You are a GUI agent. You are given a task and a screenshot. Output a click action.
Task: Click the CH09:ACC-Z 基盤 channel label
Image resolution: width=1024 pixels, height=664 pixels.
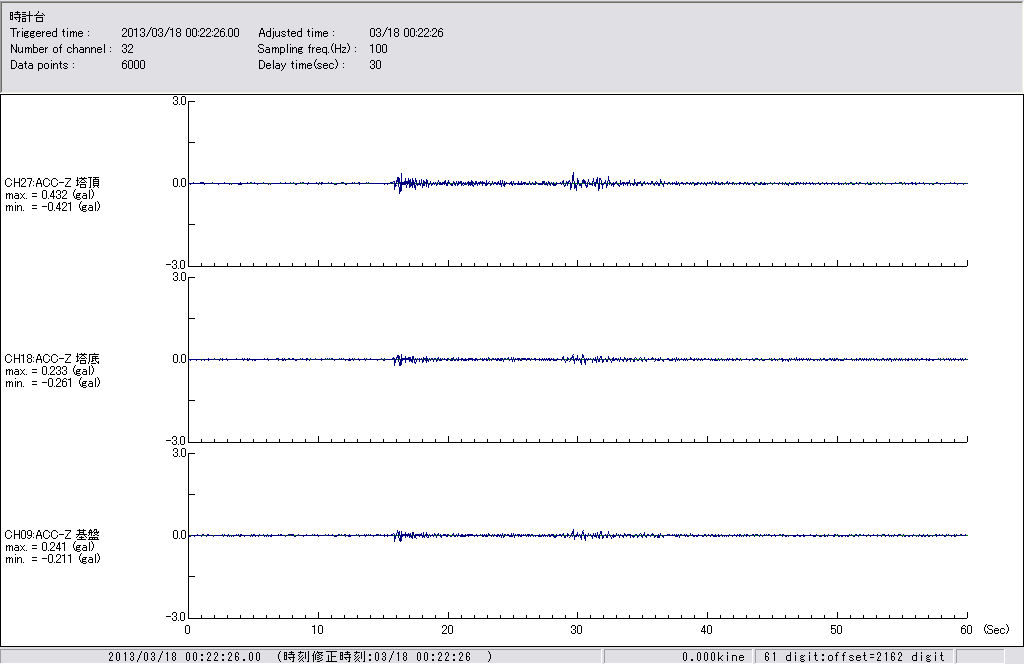pyautogui.click(x=52, y=535)
